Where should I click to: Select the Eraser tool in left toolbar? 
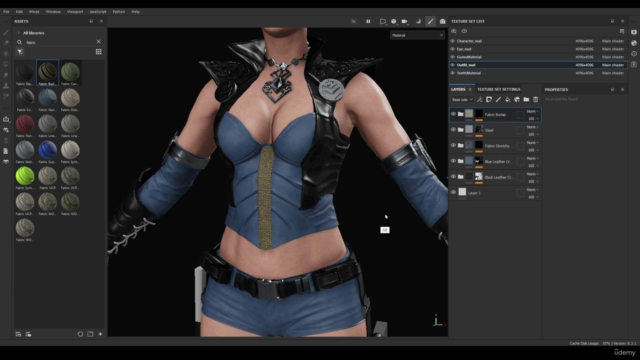pos(6,43)
